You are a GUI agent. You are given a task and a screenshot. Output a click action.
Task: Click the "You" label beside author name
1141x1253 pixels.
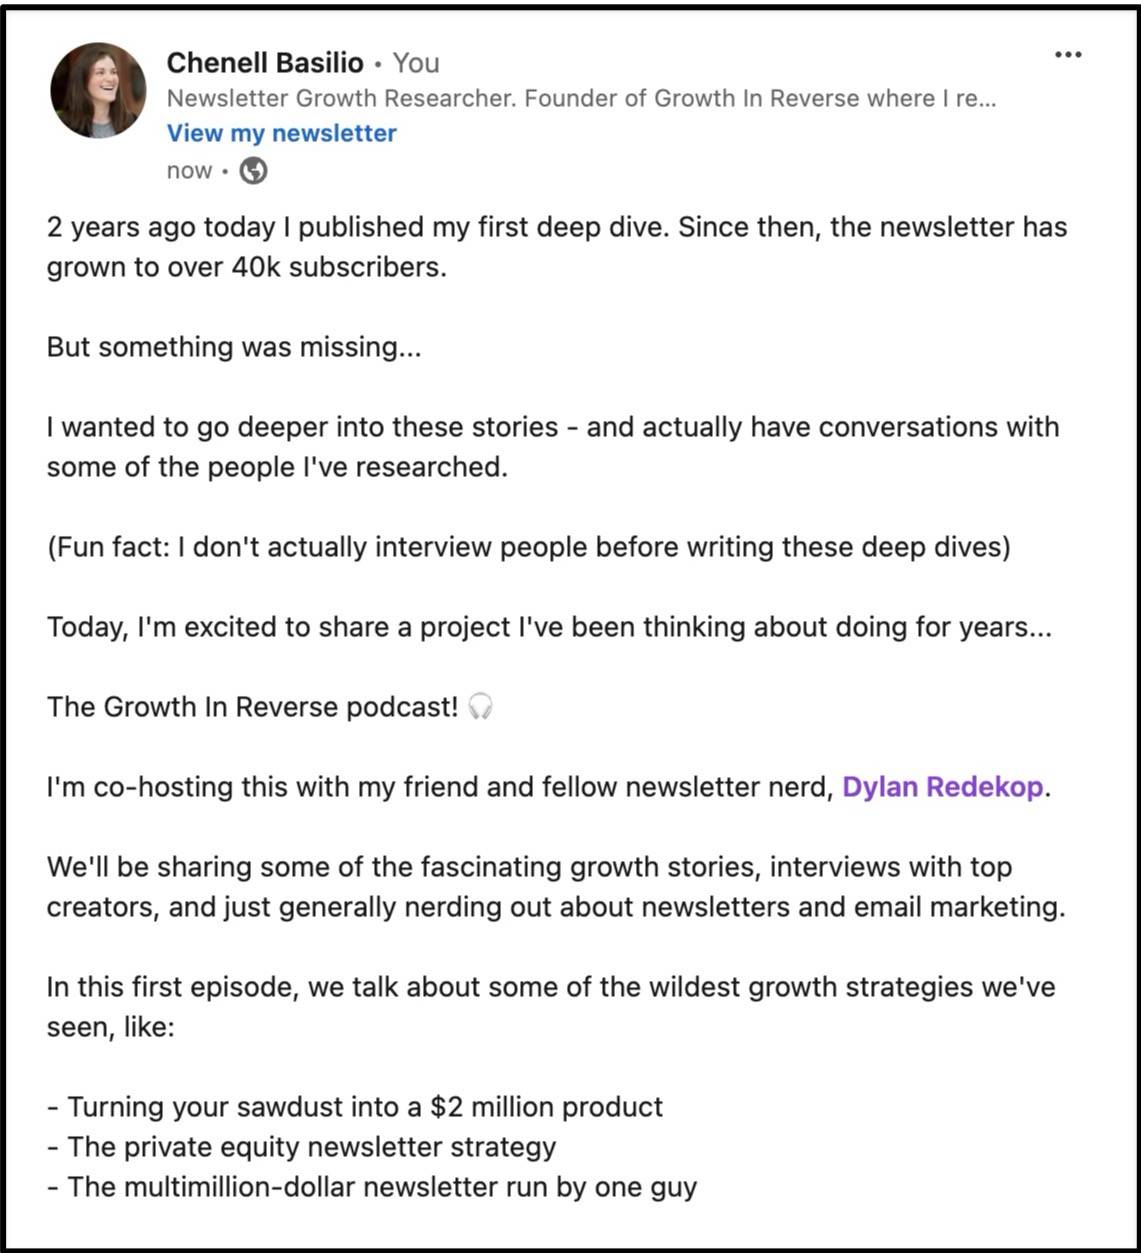click(x=416, y=63)
